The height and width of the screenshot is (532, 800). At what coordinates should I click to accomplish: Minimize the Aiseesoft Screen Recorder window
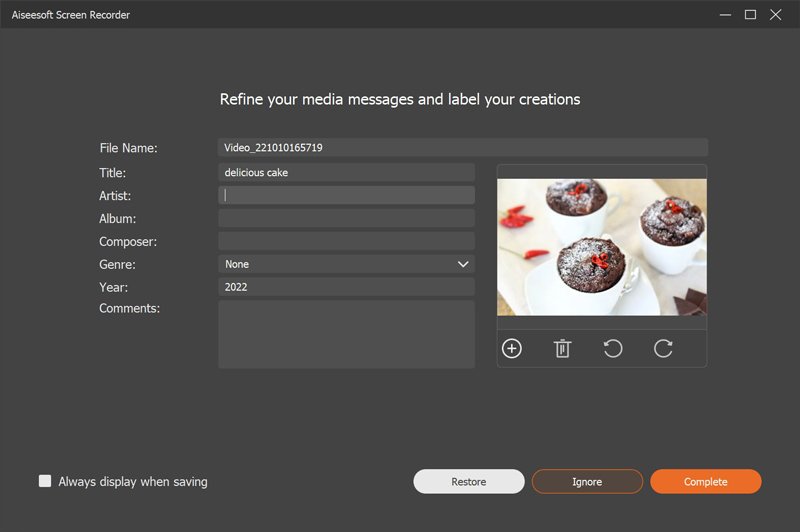coord(724,15)
